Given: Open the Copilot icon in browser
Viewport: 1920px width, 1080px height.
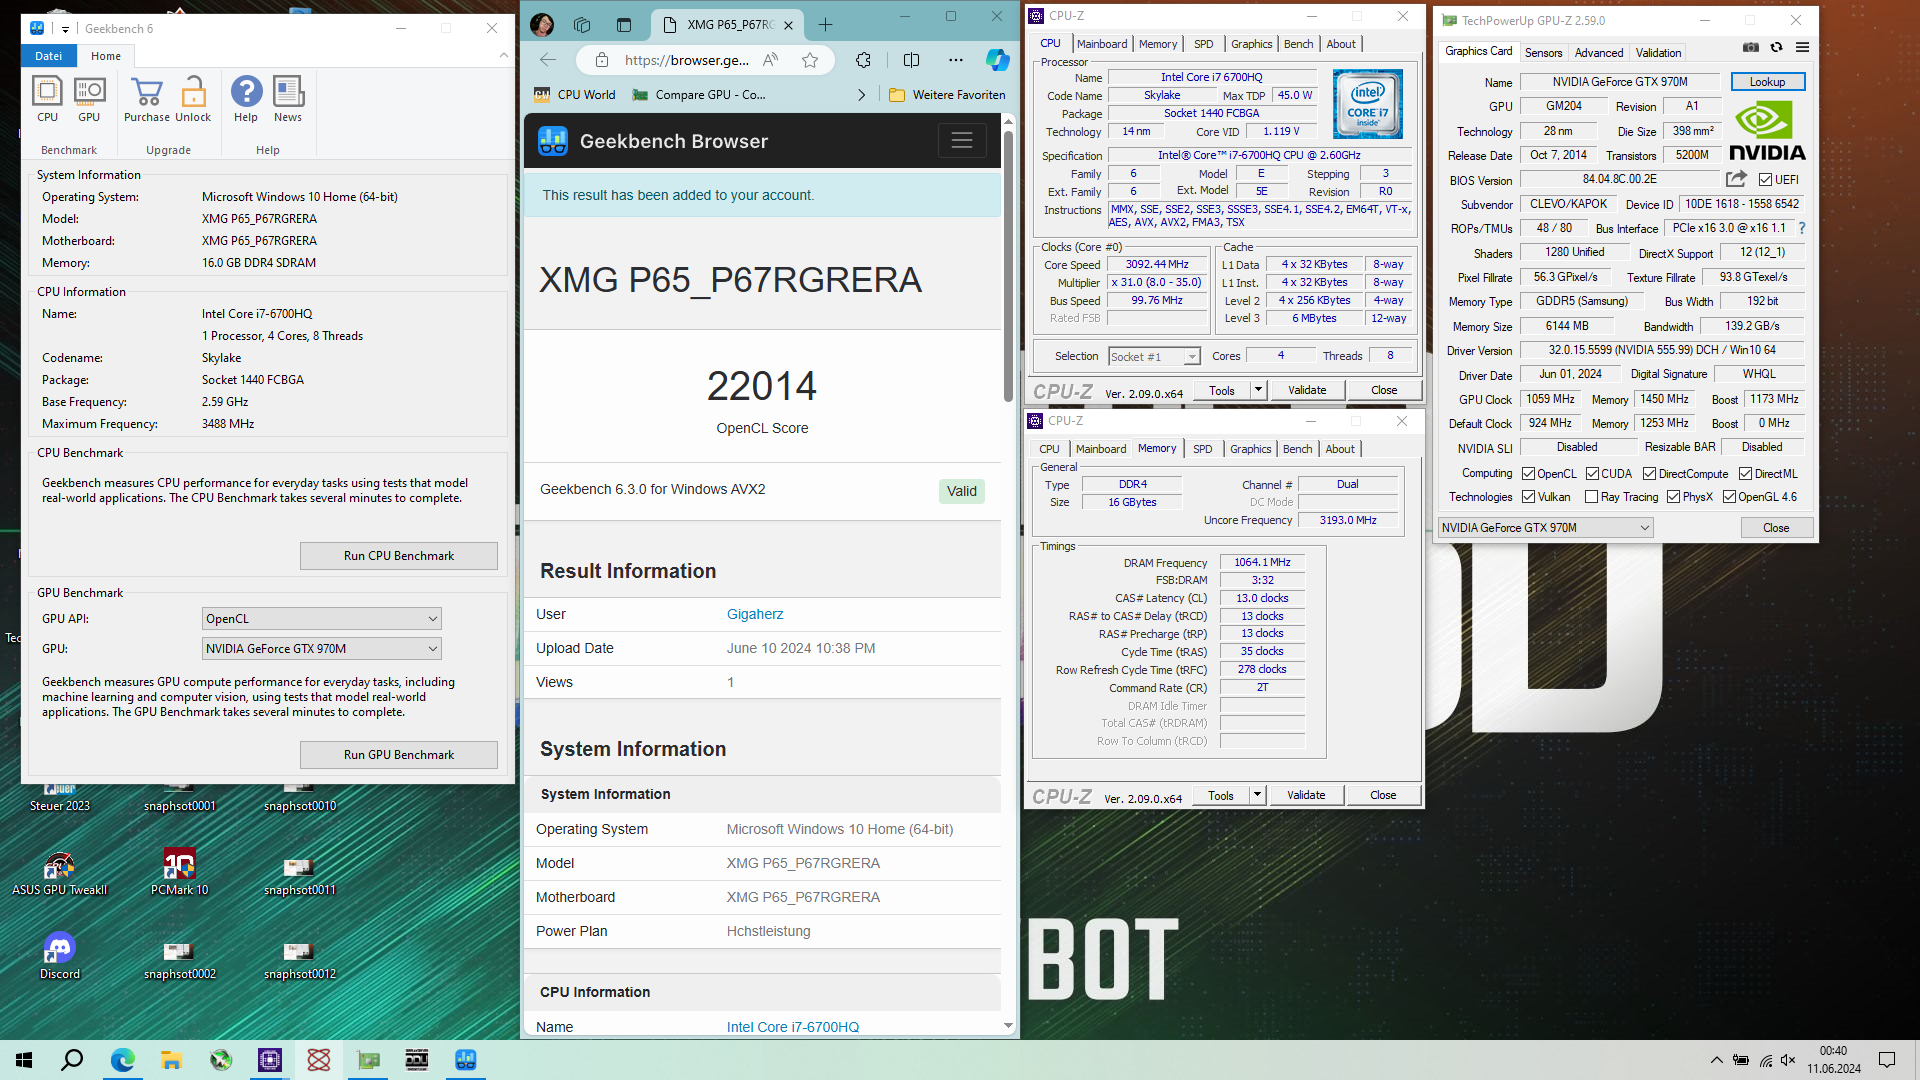Looking at the screenshot, I should [x=997, y=60].
